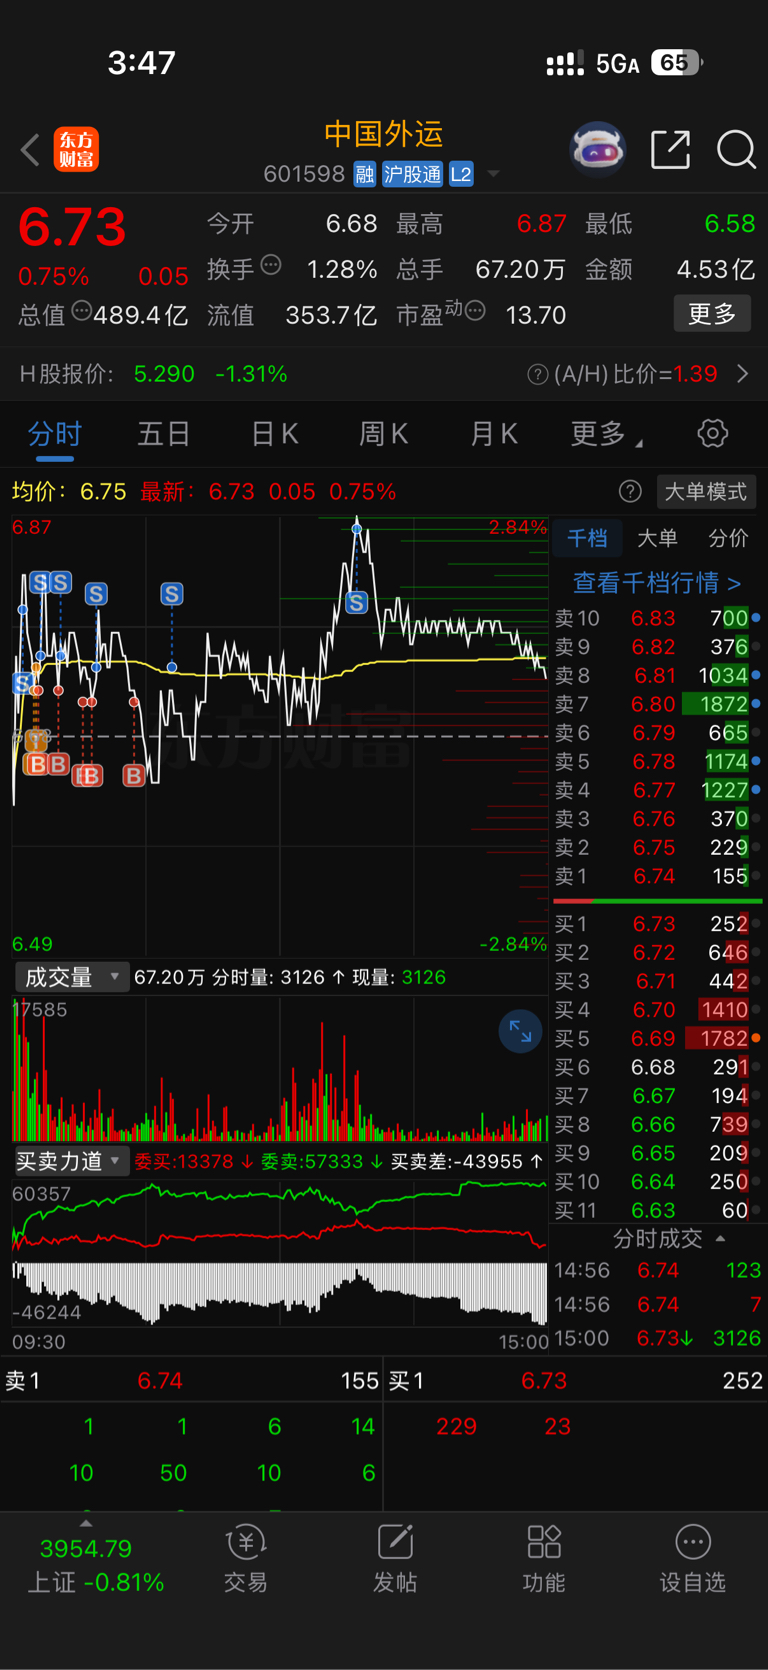Expand the index bar up arrow
Screen dimensions: 768x1670
pos(86,1523)
